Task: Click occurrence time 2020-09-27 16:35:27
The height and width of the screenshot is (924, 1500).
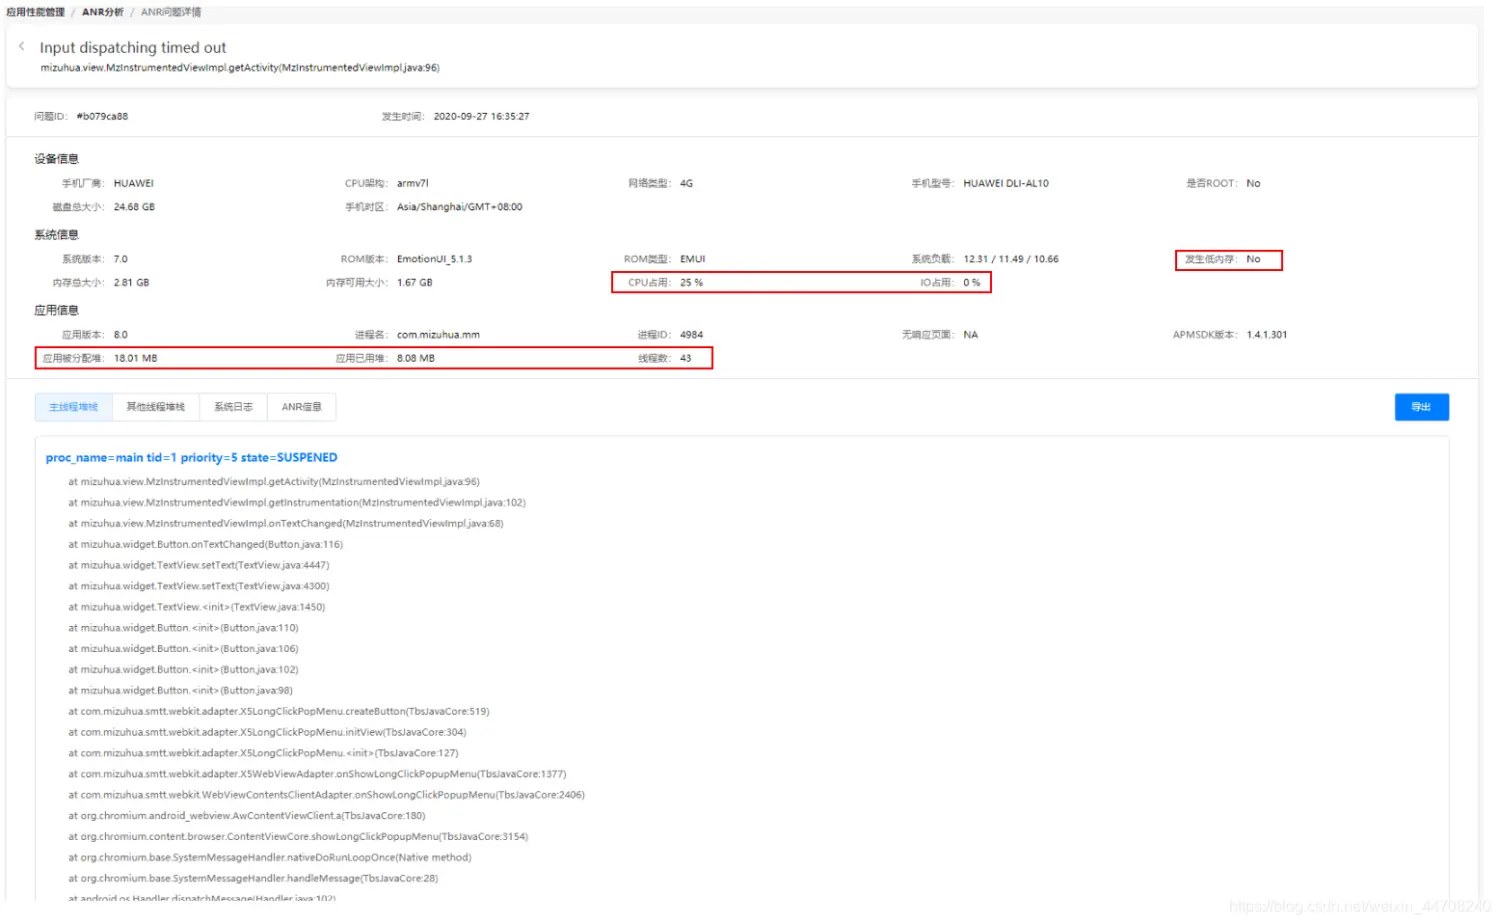Action: pos(481,116)
